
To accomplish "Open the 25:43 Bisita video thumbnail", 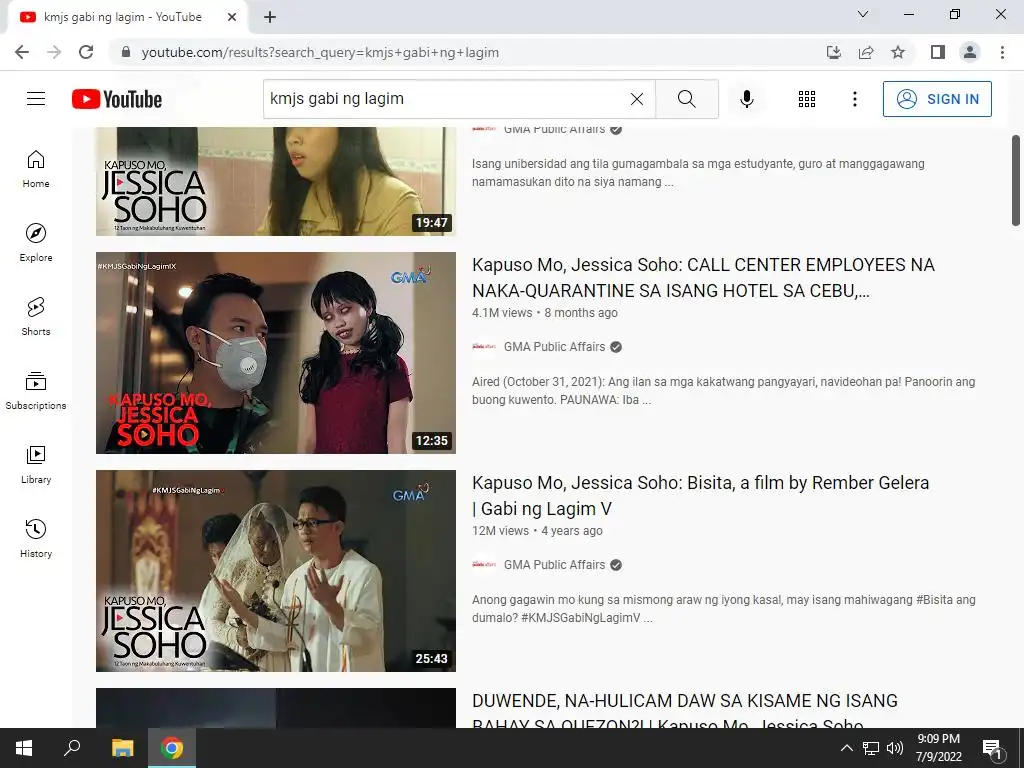I will pos(276,571).
